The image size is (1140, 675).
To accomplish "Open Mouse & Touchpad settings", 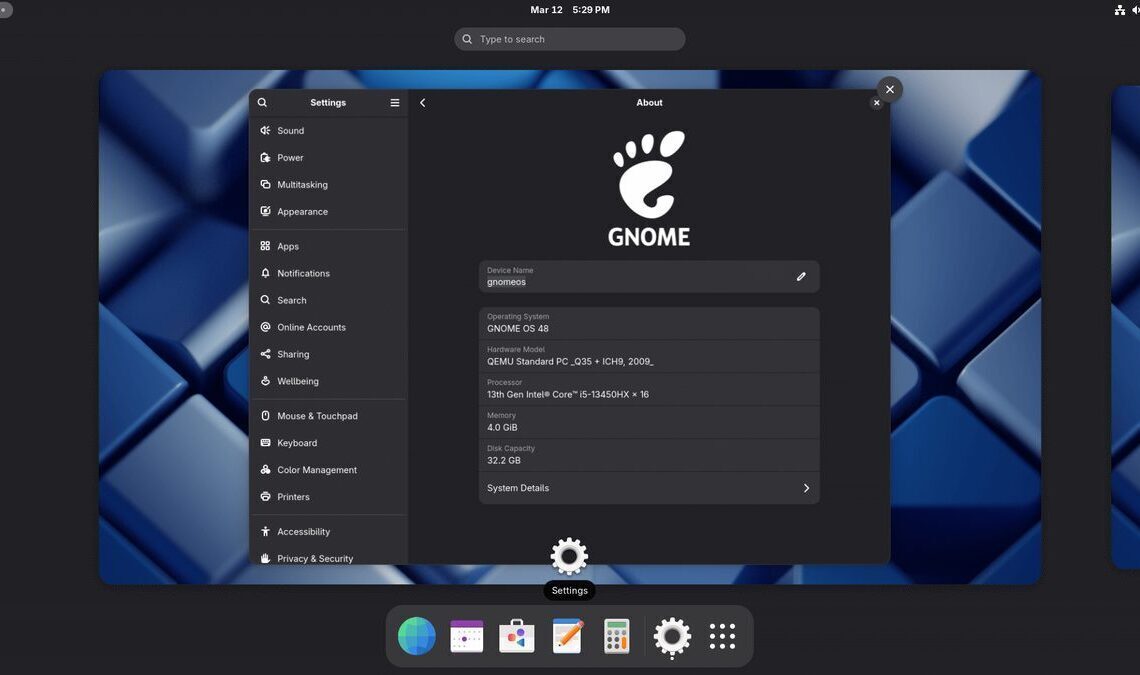I will click(328, 416).
